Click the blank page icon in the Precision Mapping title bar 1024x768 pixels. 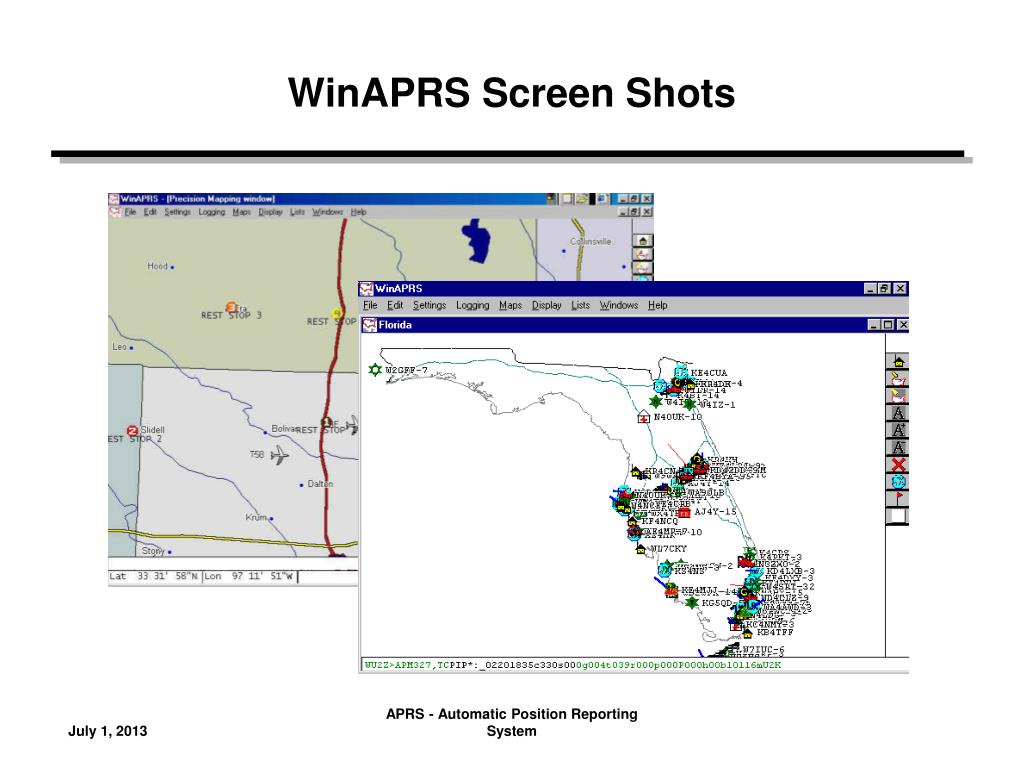pyautogui.click(x=568, y=199)
